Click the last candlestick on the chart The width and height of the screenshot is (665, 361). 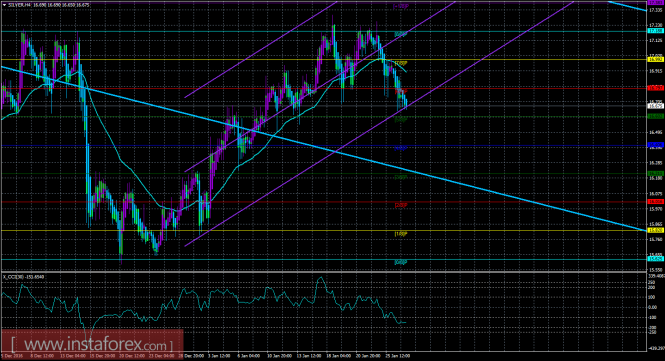point(407,104)
